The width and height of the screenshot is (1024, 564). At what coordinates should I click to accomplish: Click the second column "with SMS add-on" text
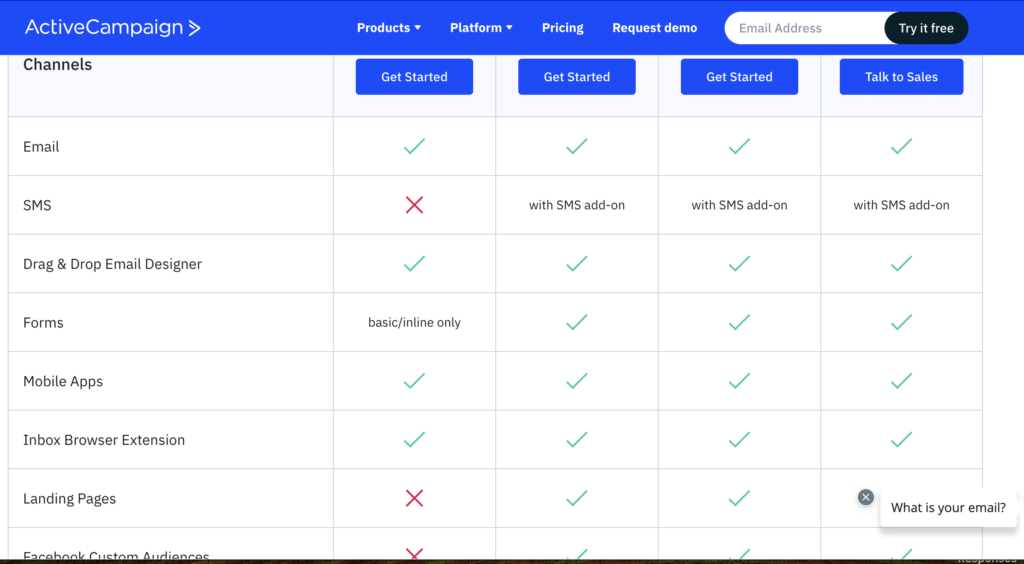point(576,205)
